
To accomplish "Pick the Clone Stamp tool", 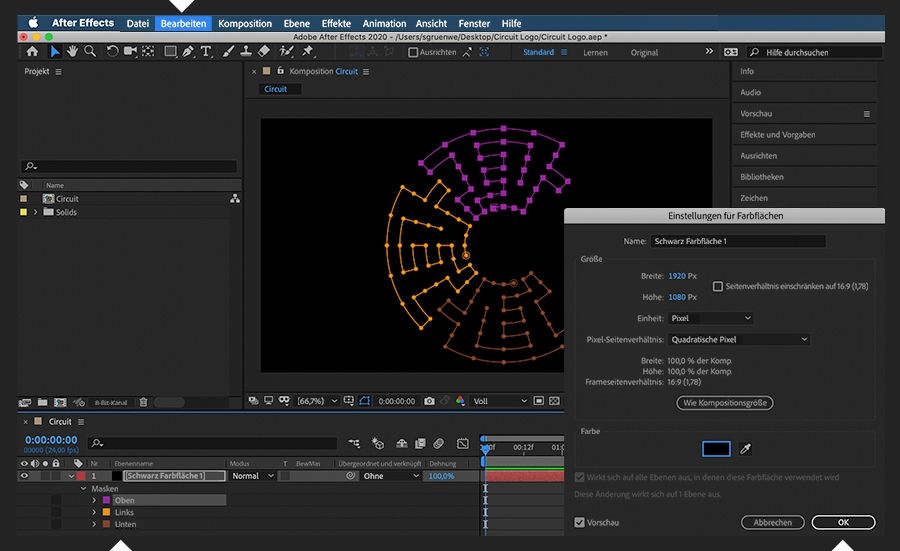I will tap(246, 52).
